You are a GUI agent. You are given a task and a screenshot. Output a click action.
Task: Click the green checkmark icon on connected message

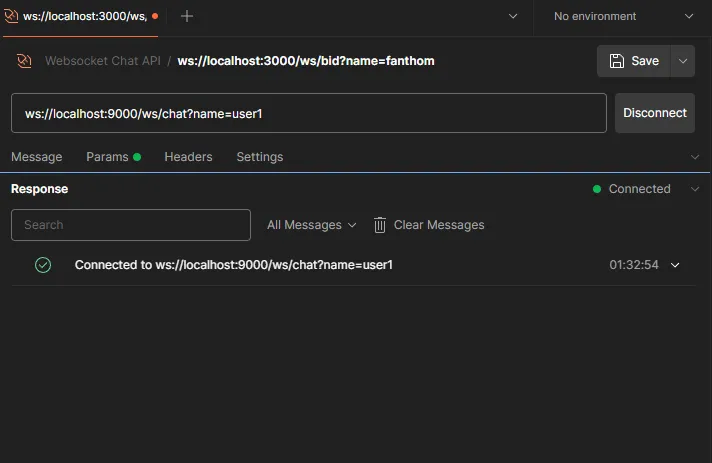point(43,265)
